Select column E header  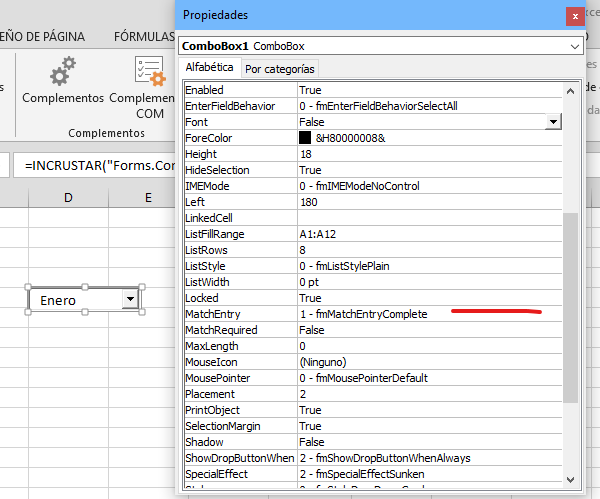click(147, 197)
